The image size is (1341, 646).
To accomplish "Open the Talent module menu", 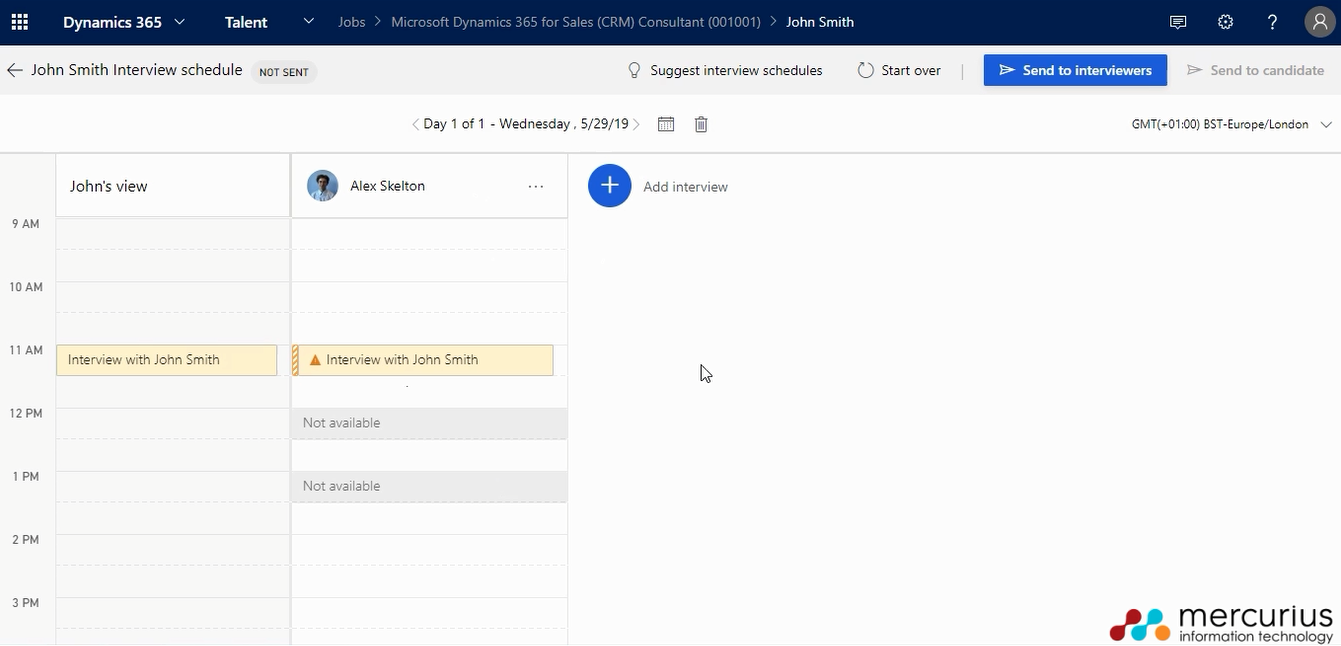I will coord(246,22).
